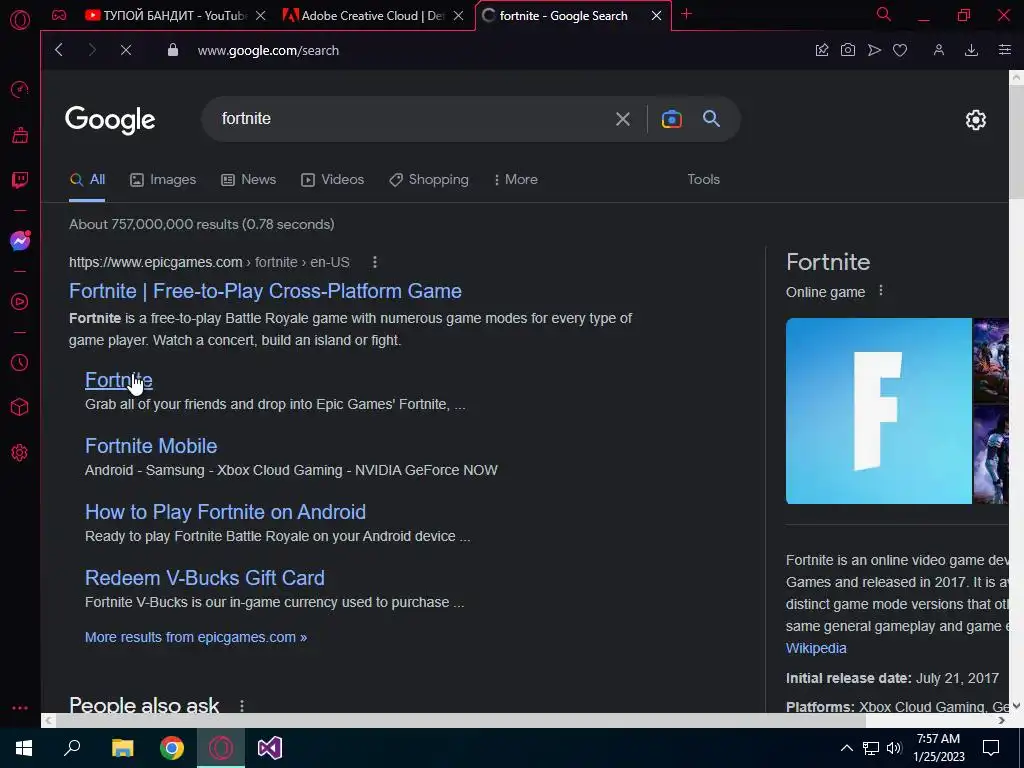Viewport: 1024px width, 768px height.
Task: Open the downloads panel
Action: pyautogui.click(x=971, y=50)
